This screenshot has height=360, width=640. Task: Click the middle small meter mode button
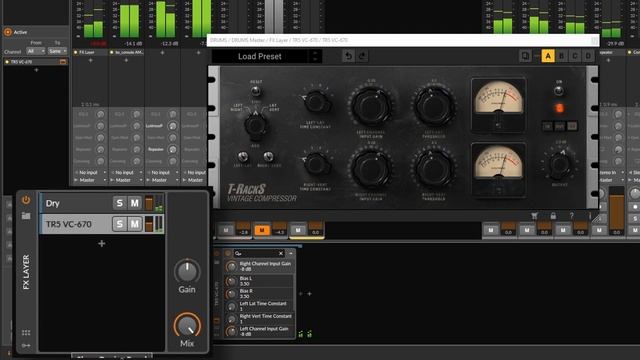pyautogui.click(x=560, y=126)
